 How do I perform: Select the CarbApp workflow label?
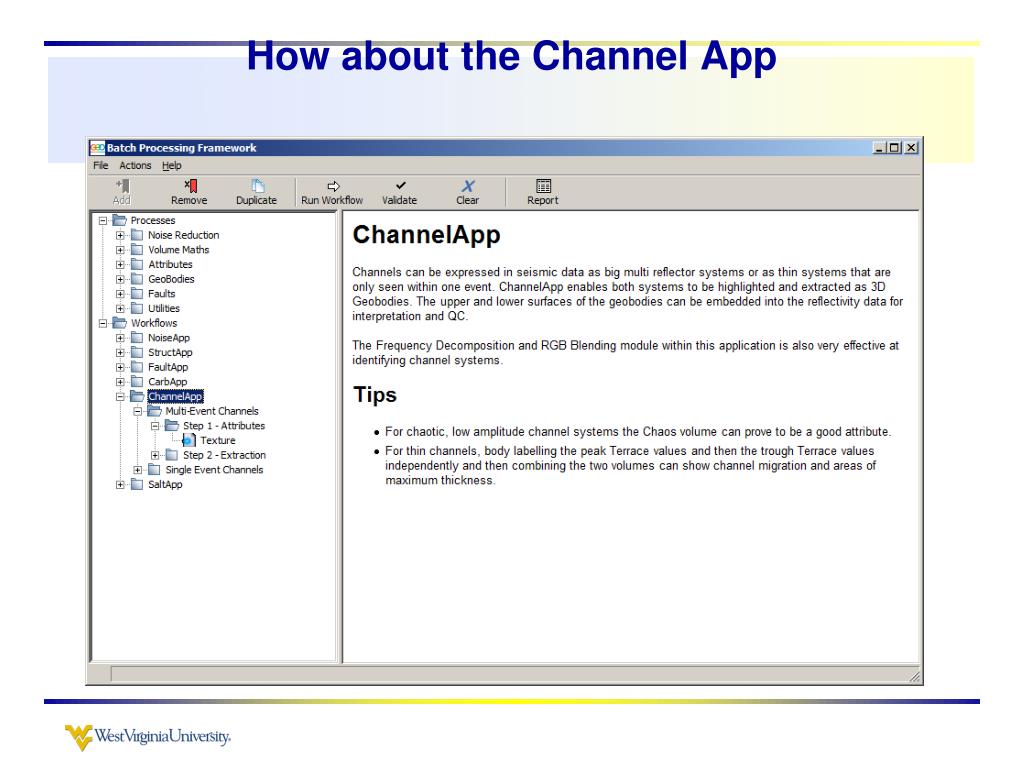pos(167,381)
